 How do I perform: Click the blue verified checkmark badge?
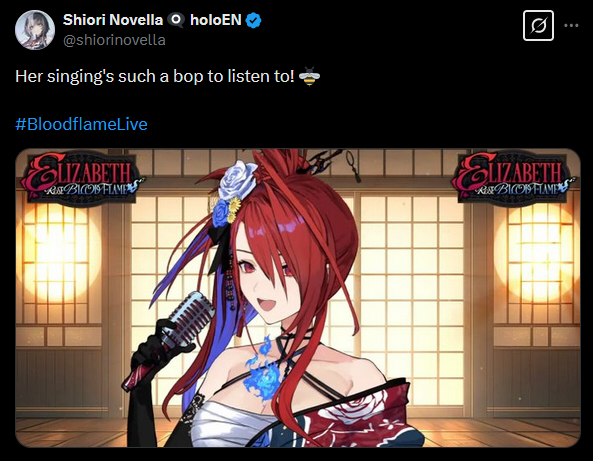(253, 20)
